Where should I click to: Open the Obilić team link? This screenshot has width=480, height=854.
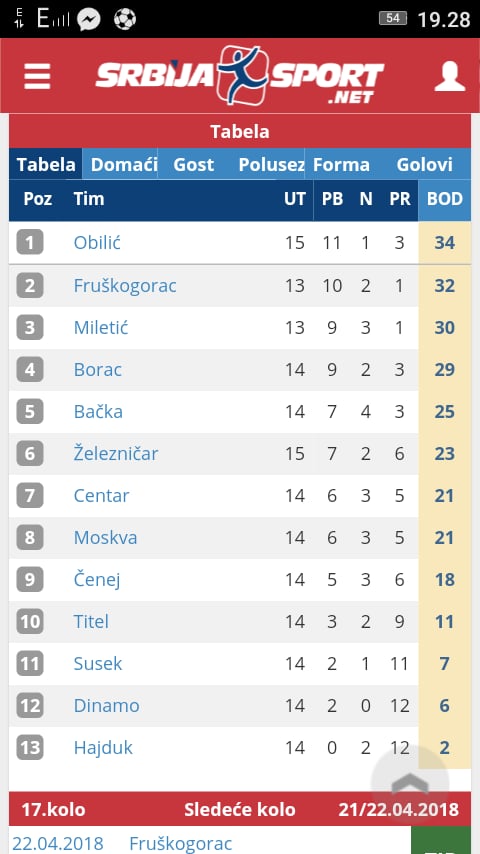97,242
